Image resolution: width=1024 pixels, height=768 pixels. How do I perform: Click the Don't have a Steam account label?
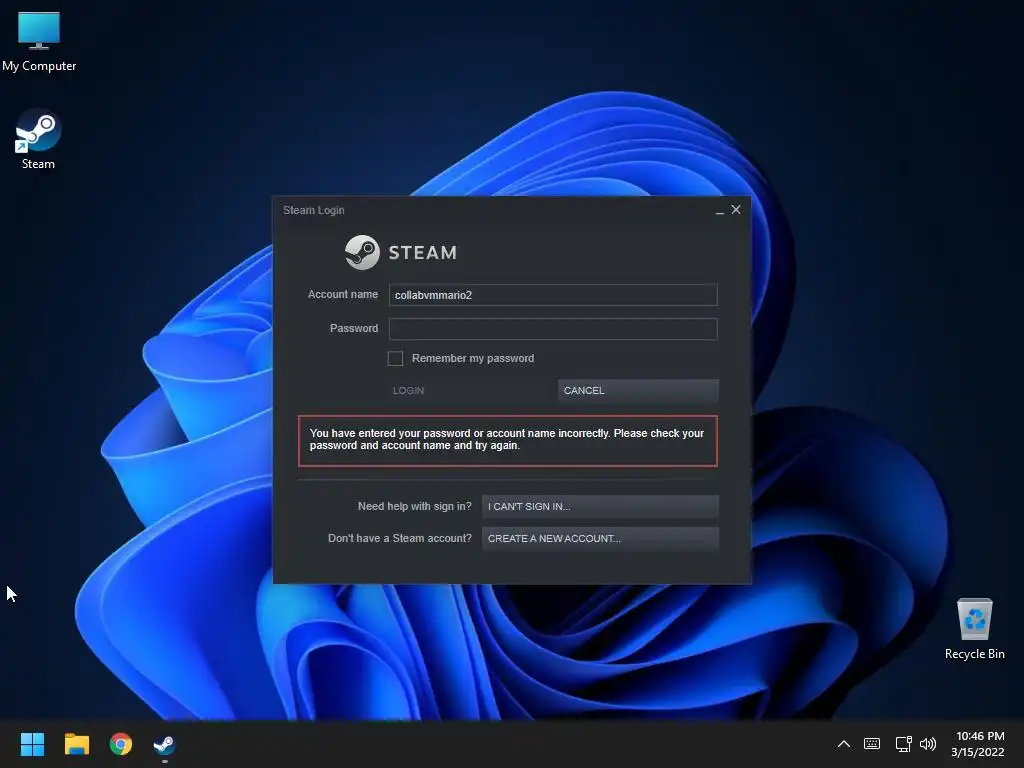pyautogui.click(x=400, y=538)
